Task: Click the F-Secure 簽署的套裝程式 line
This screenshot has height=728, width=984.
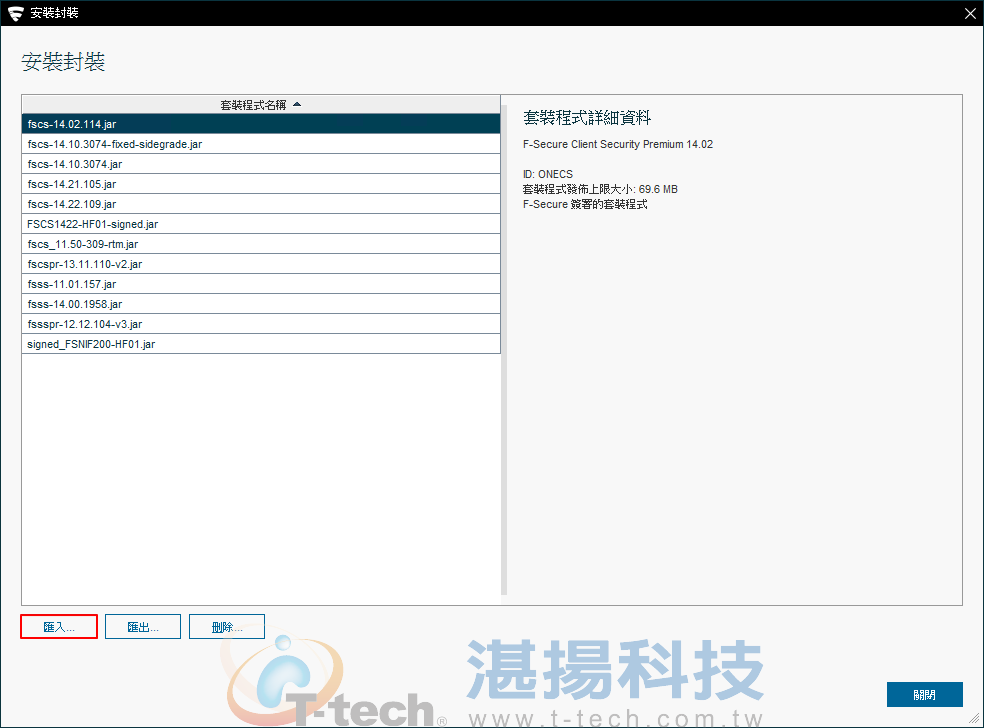Action: coord(585,205)
